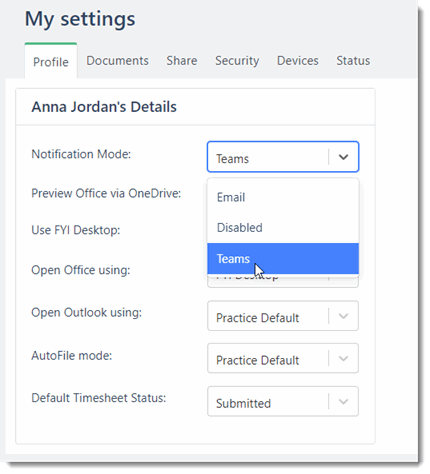Screen dimensions: 430x474
Task: Collapse Notification Mode dropdown chevron
Action: (x=343, y=157)
